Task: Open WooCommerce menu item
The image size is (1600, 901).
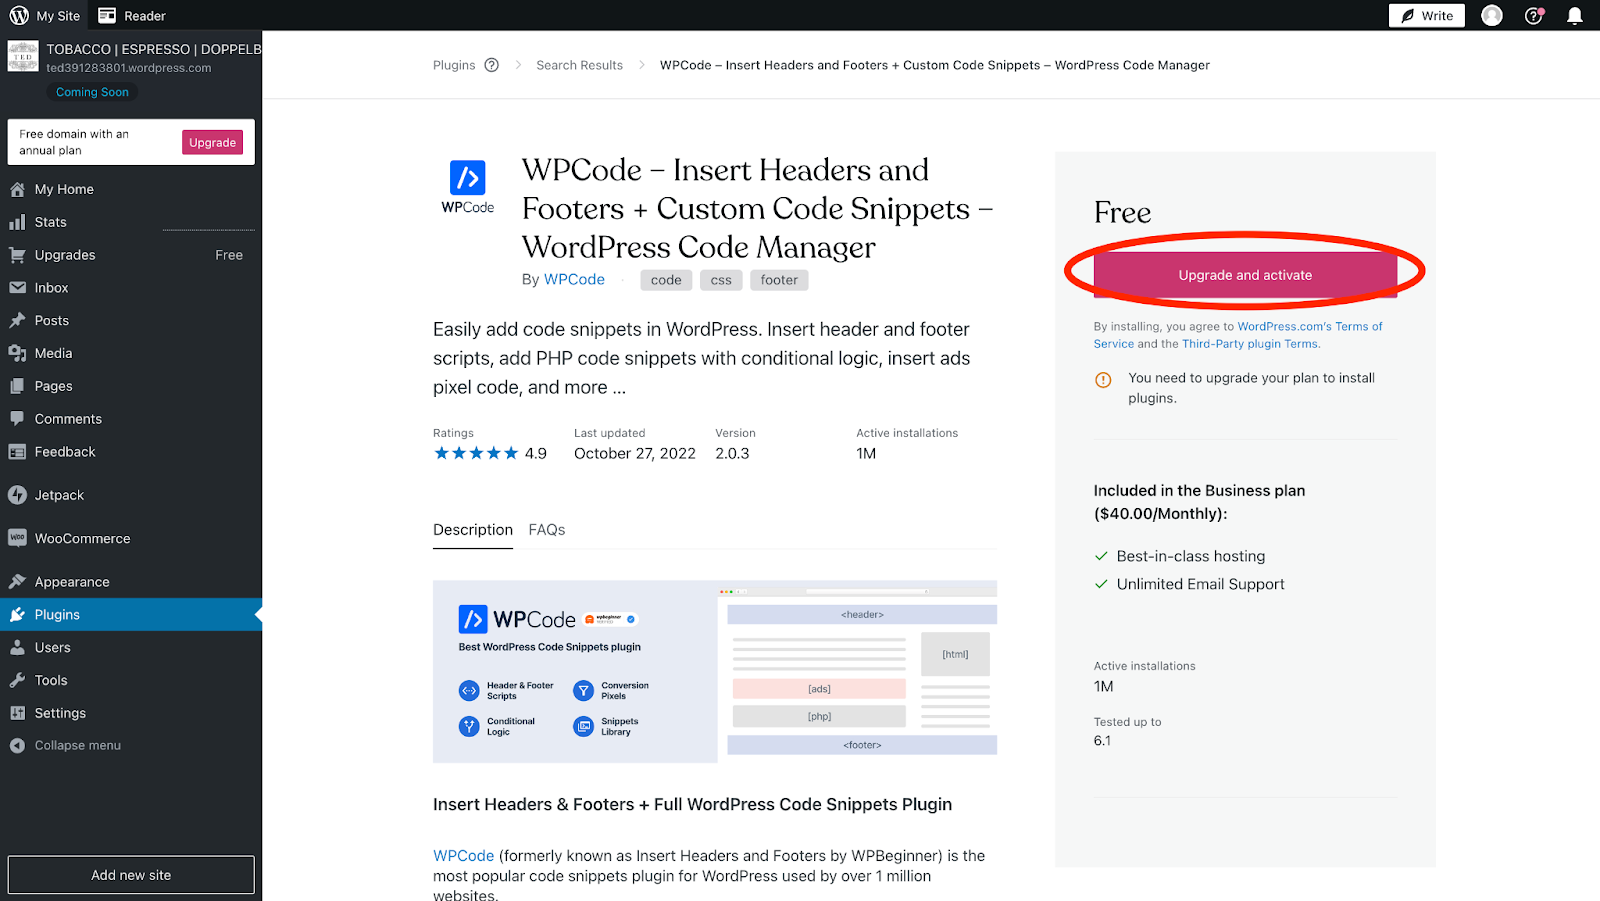Action: [83, 538]
